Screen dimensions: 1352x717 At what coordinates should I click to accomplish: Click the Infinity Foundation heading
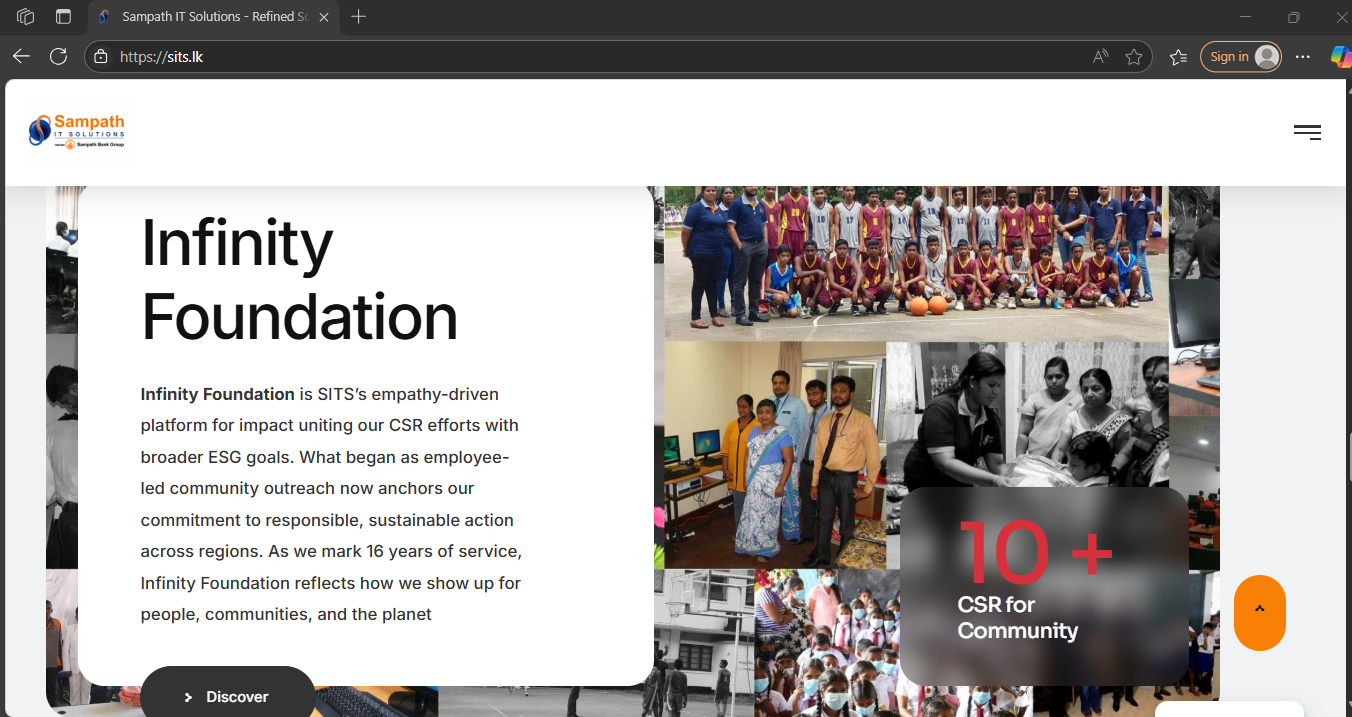pos(299,279)
